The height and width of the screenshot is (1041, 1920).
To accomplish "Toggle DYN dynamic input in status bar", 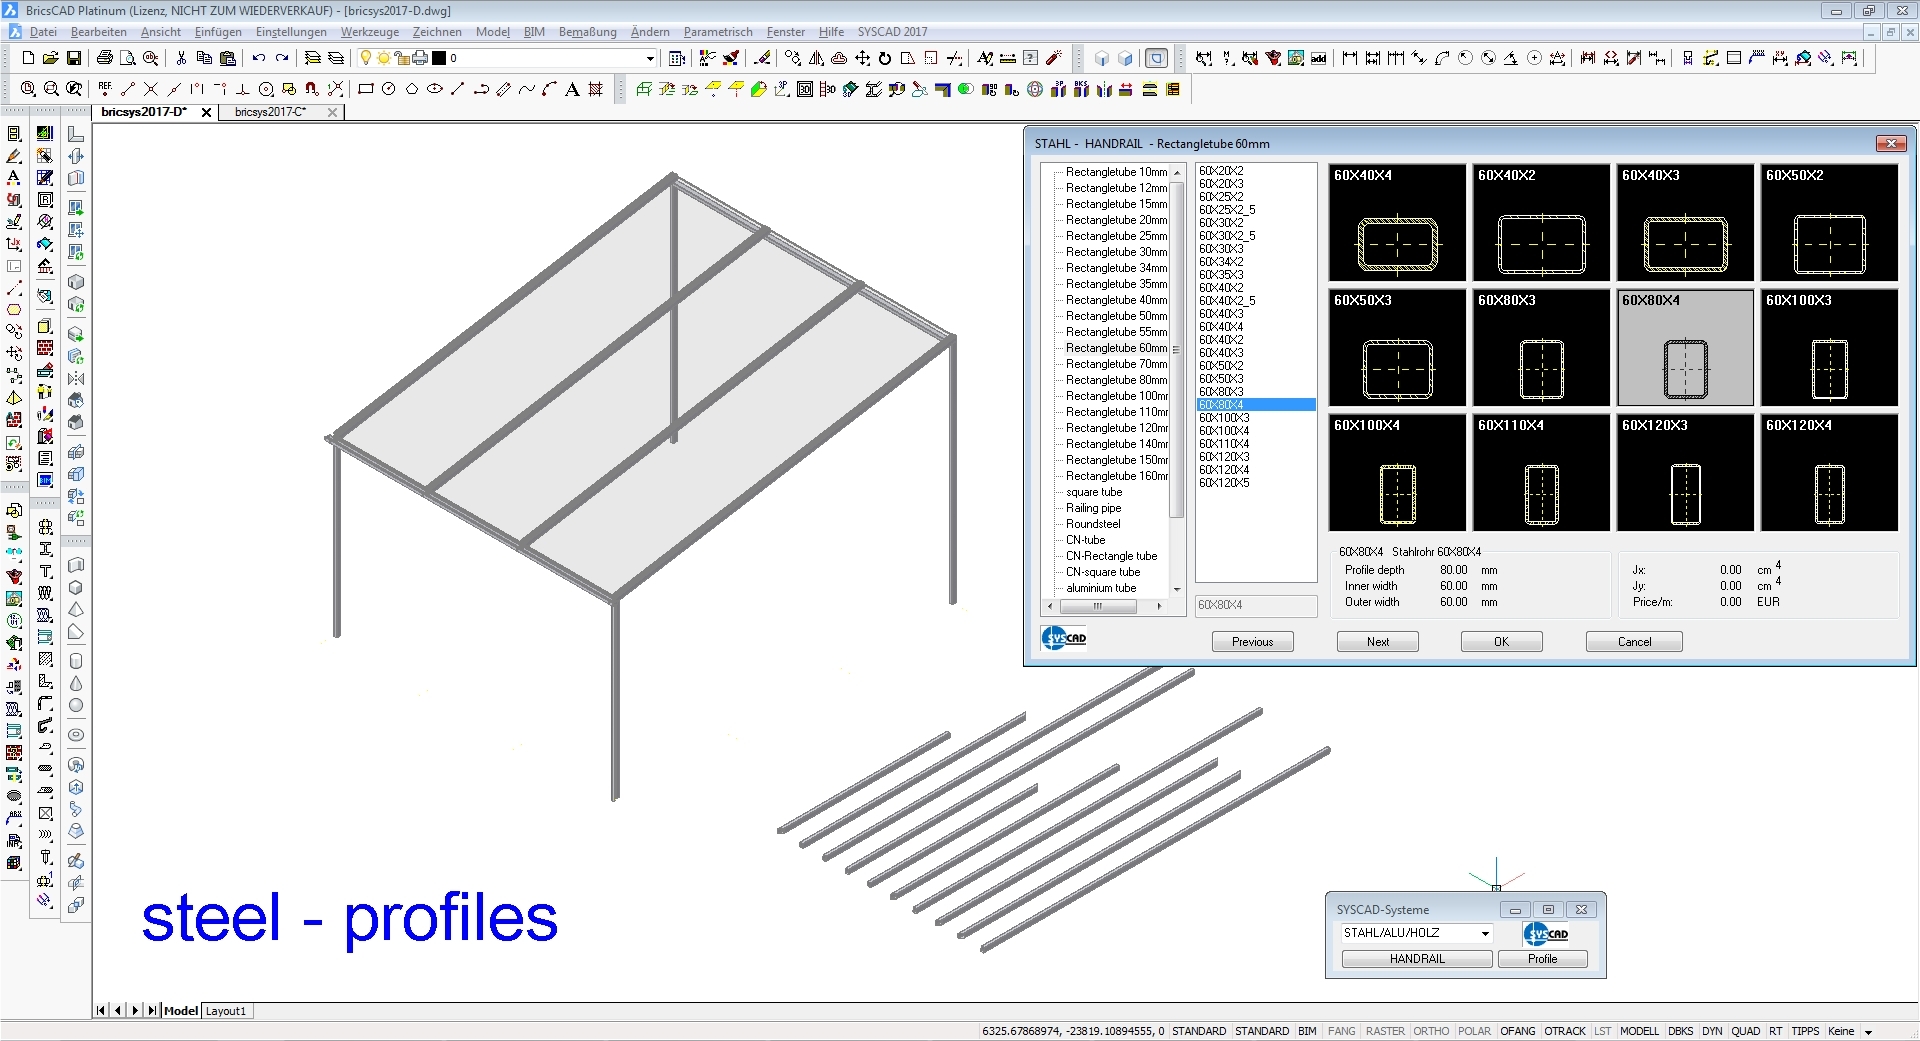I will (x=1713, y=1031).
